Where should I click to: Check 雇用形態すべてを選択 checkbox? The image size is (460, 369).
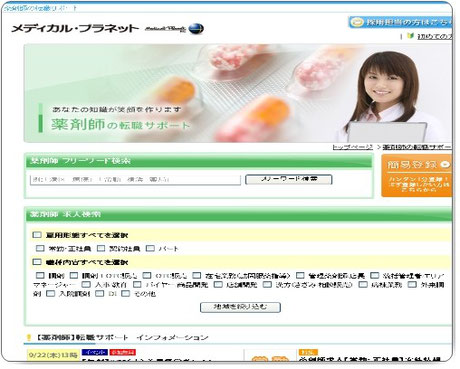pyautogui.click(x=37, y=235)
